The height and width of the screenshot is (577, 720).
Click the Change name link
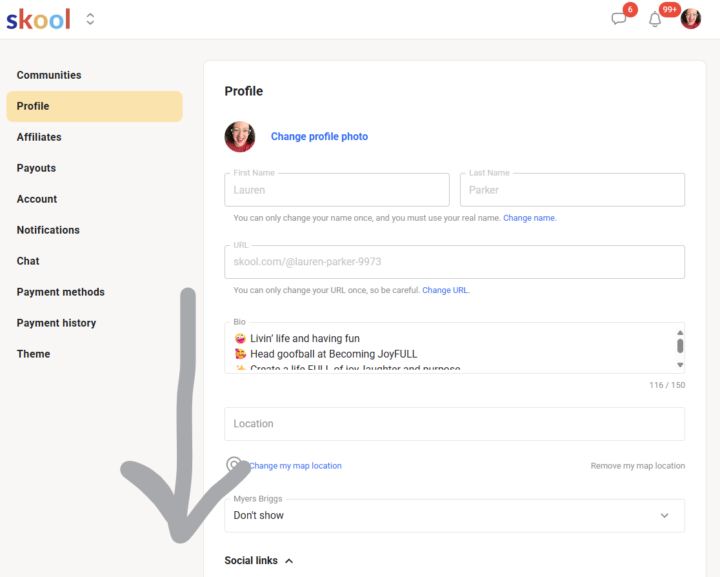point(529,218)
